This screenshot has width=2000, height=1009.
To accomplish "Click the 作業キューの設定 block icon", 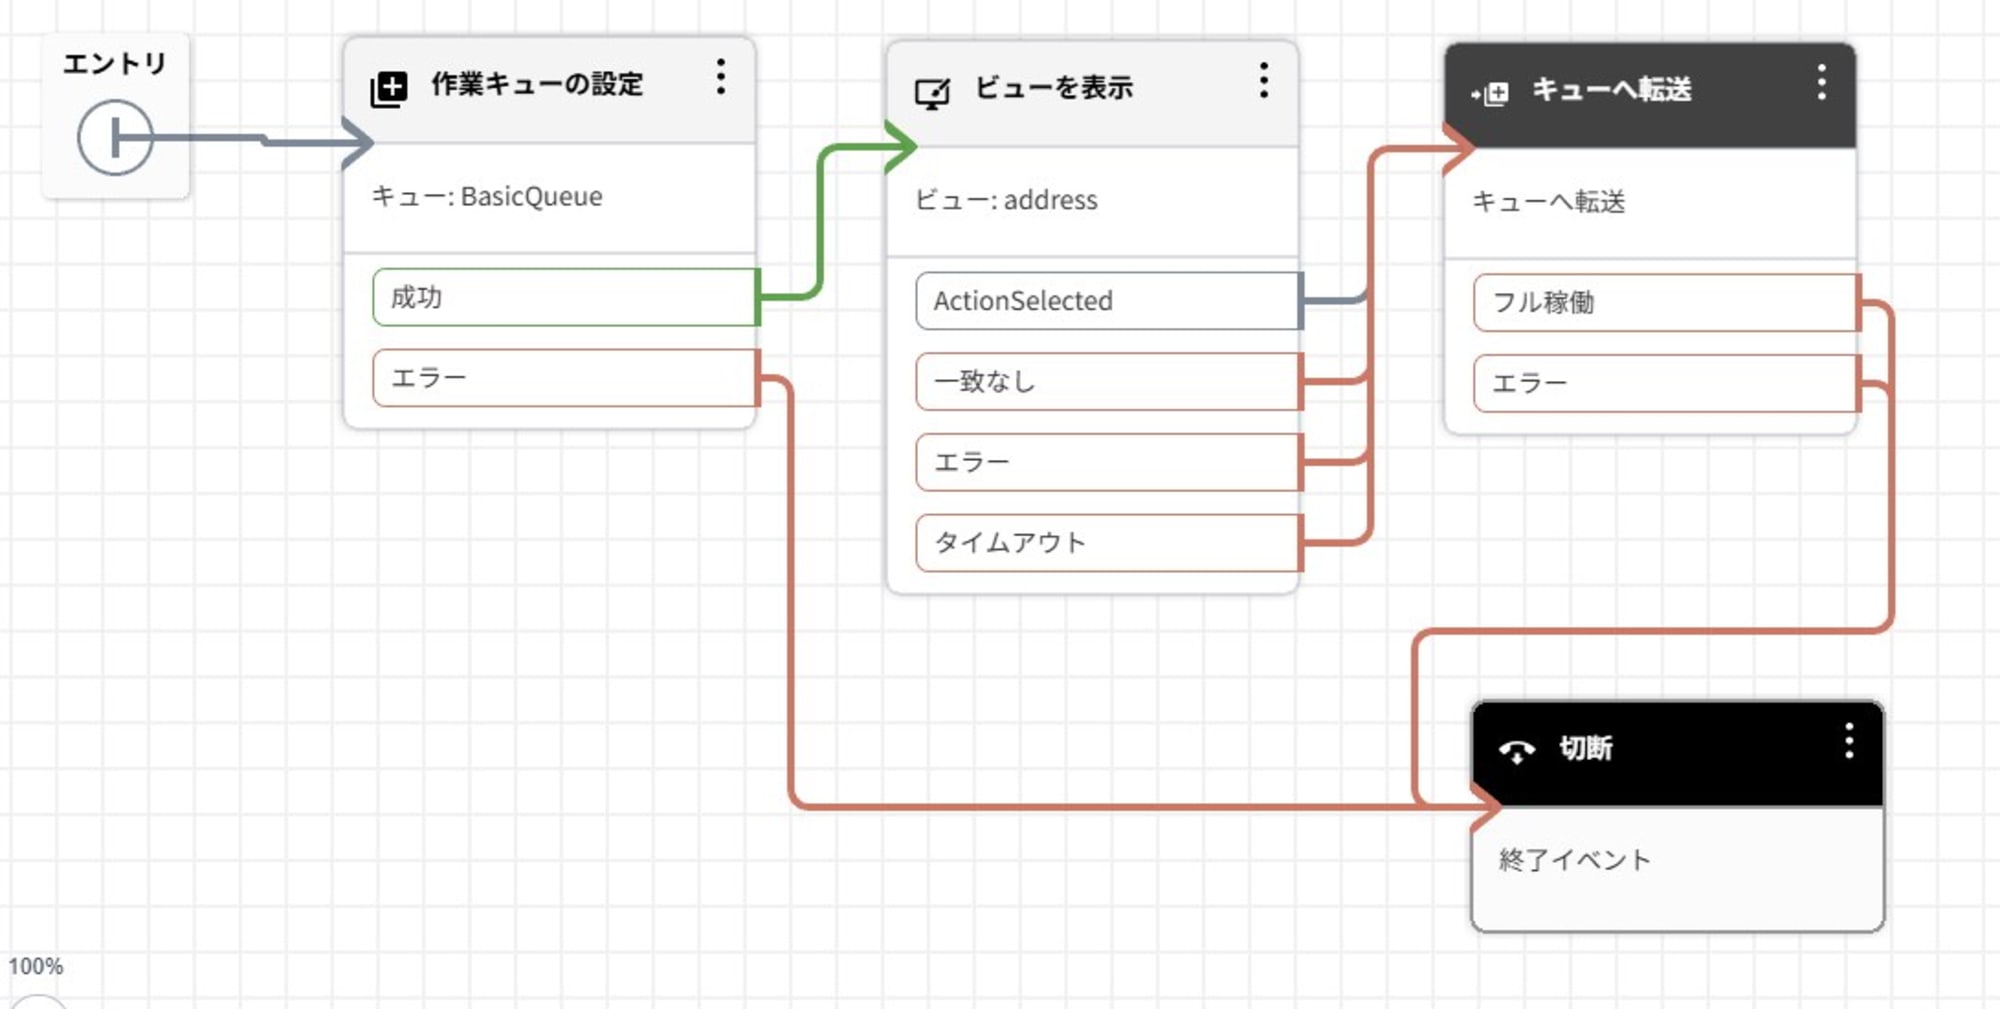I will click(x=388, y=89).
